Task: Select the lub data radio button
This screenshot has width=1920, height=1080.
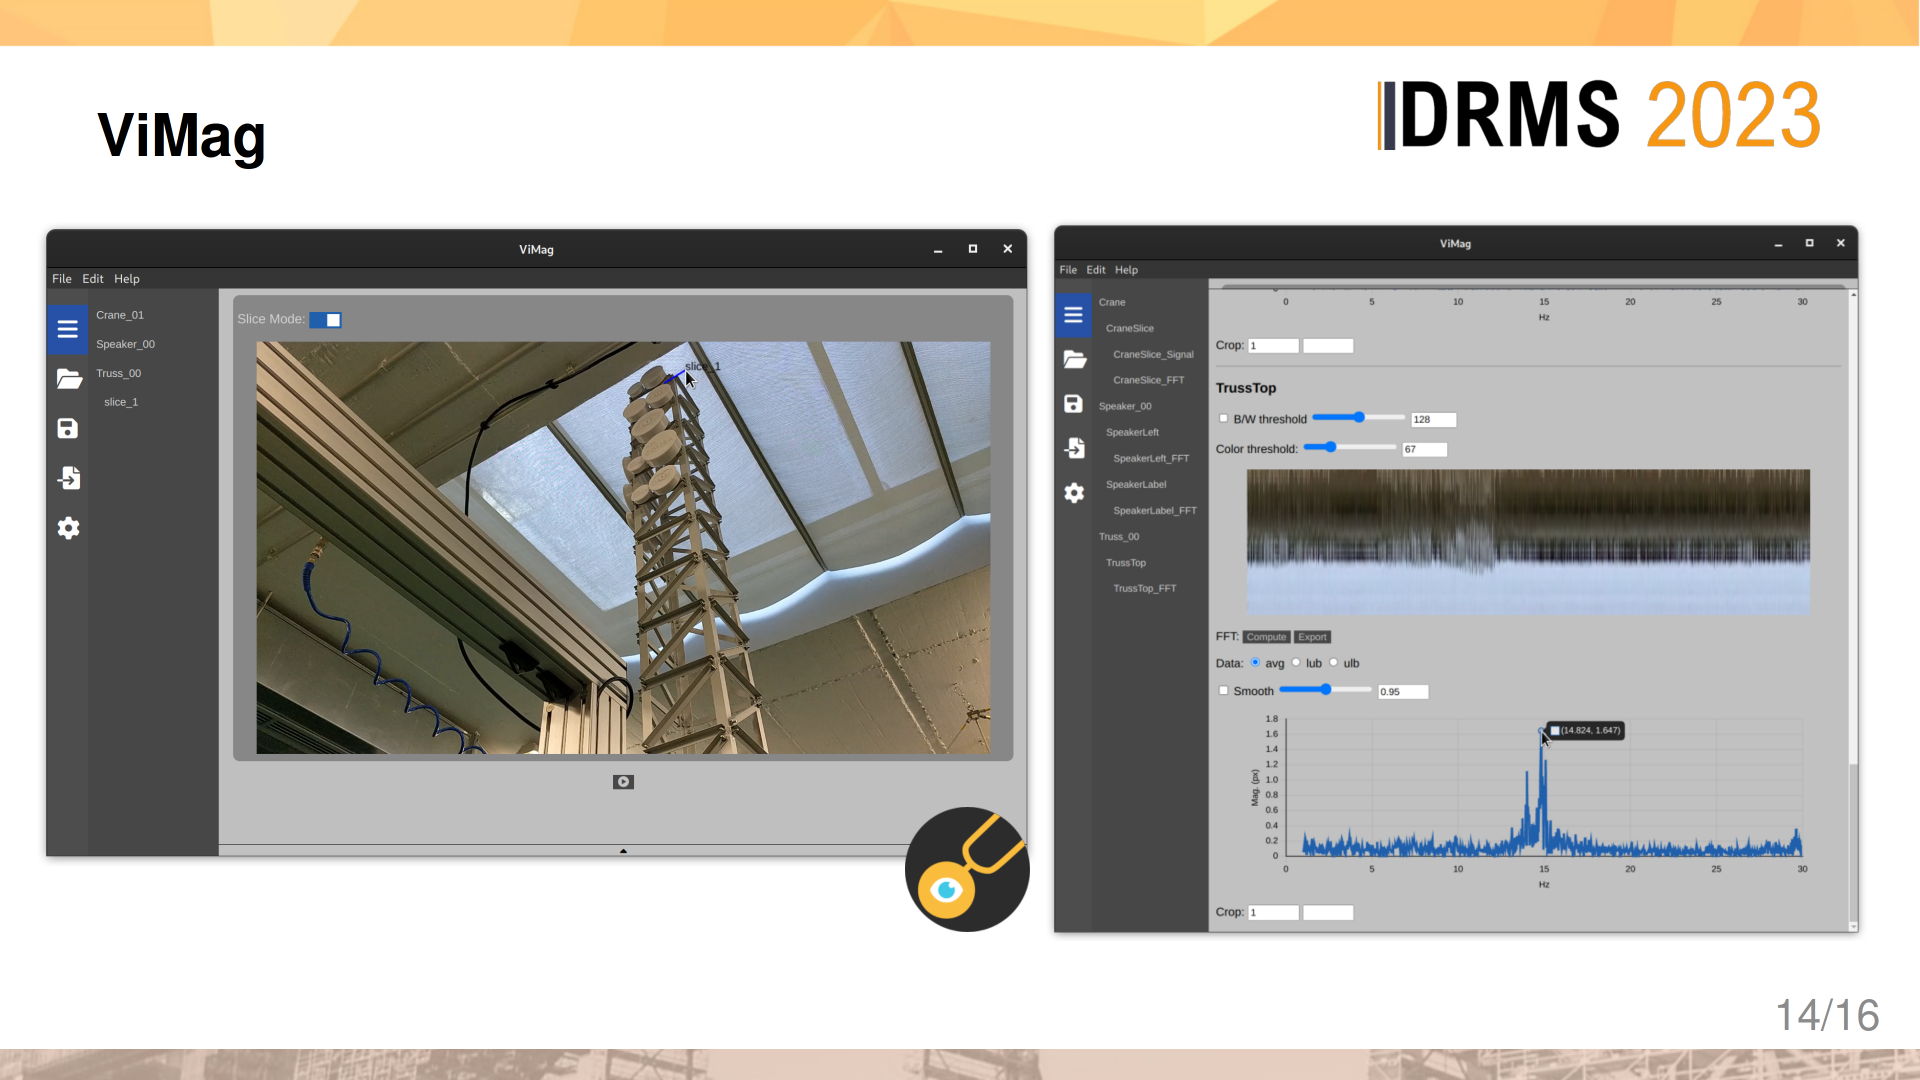Action: [1296, 662]
